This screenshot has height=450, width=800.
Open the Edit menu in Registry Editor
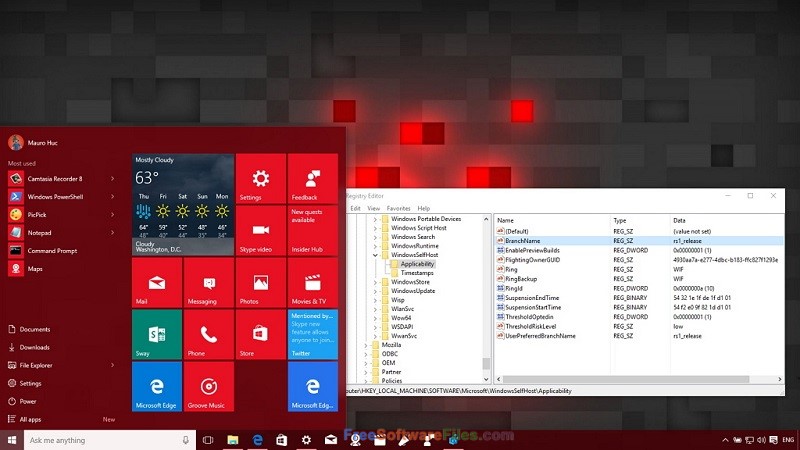(355, 208)
